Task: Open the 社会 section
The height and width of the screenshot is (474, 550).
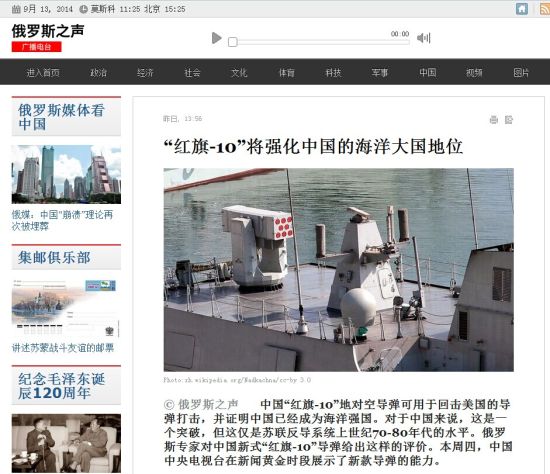Action: (x=192, y=73)
